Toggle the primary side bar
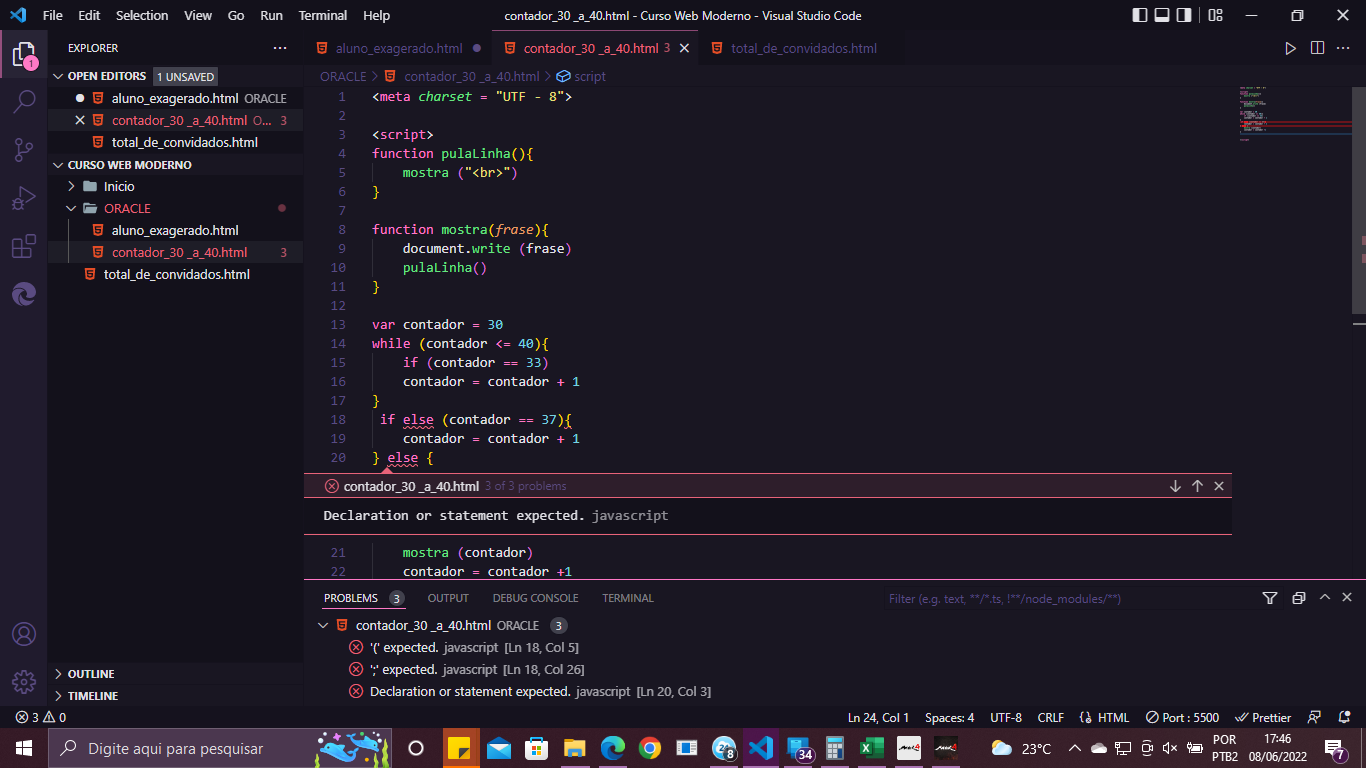This screenshot has width=1366, height=768. [1140, 15]
